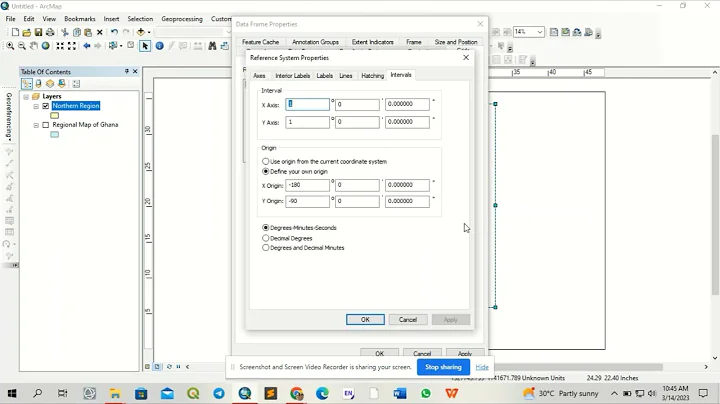
Task: Click OK in Reference System Properties
Action: coord(365,320)
